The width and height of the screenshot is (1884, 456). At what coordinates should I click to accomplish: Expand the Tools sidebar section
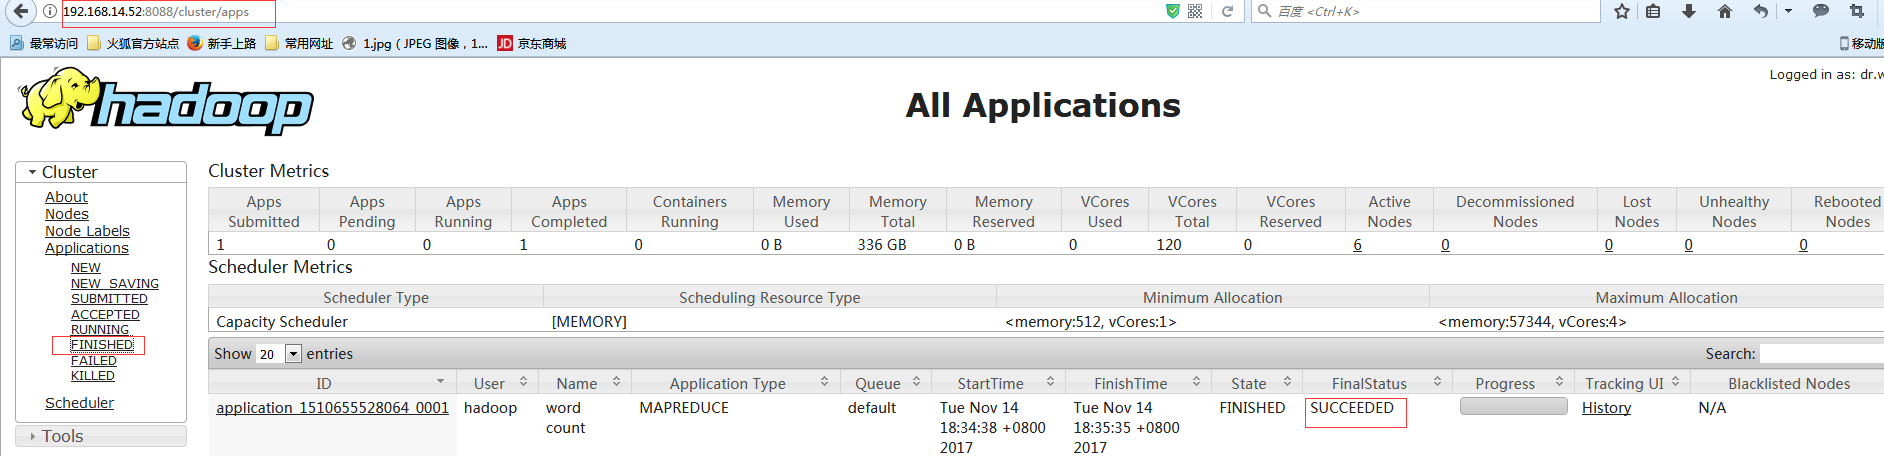pos(33,436)
